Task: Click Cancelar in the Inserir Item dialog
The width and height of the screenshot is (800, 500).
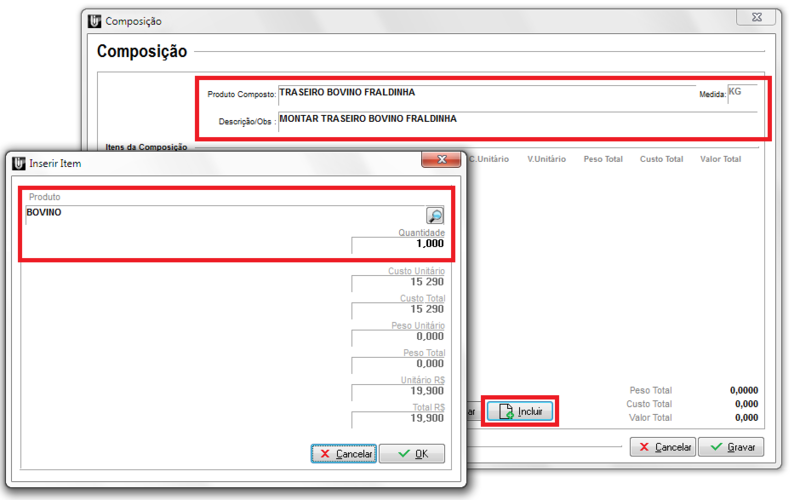Action: pyautogui.click(x=344, y=454)
